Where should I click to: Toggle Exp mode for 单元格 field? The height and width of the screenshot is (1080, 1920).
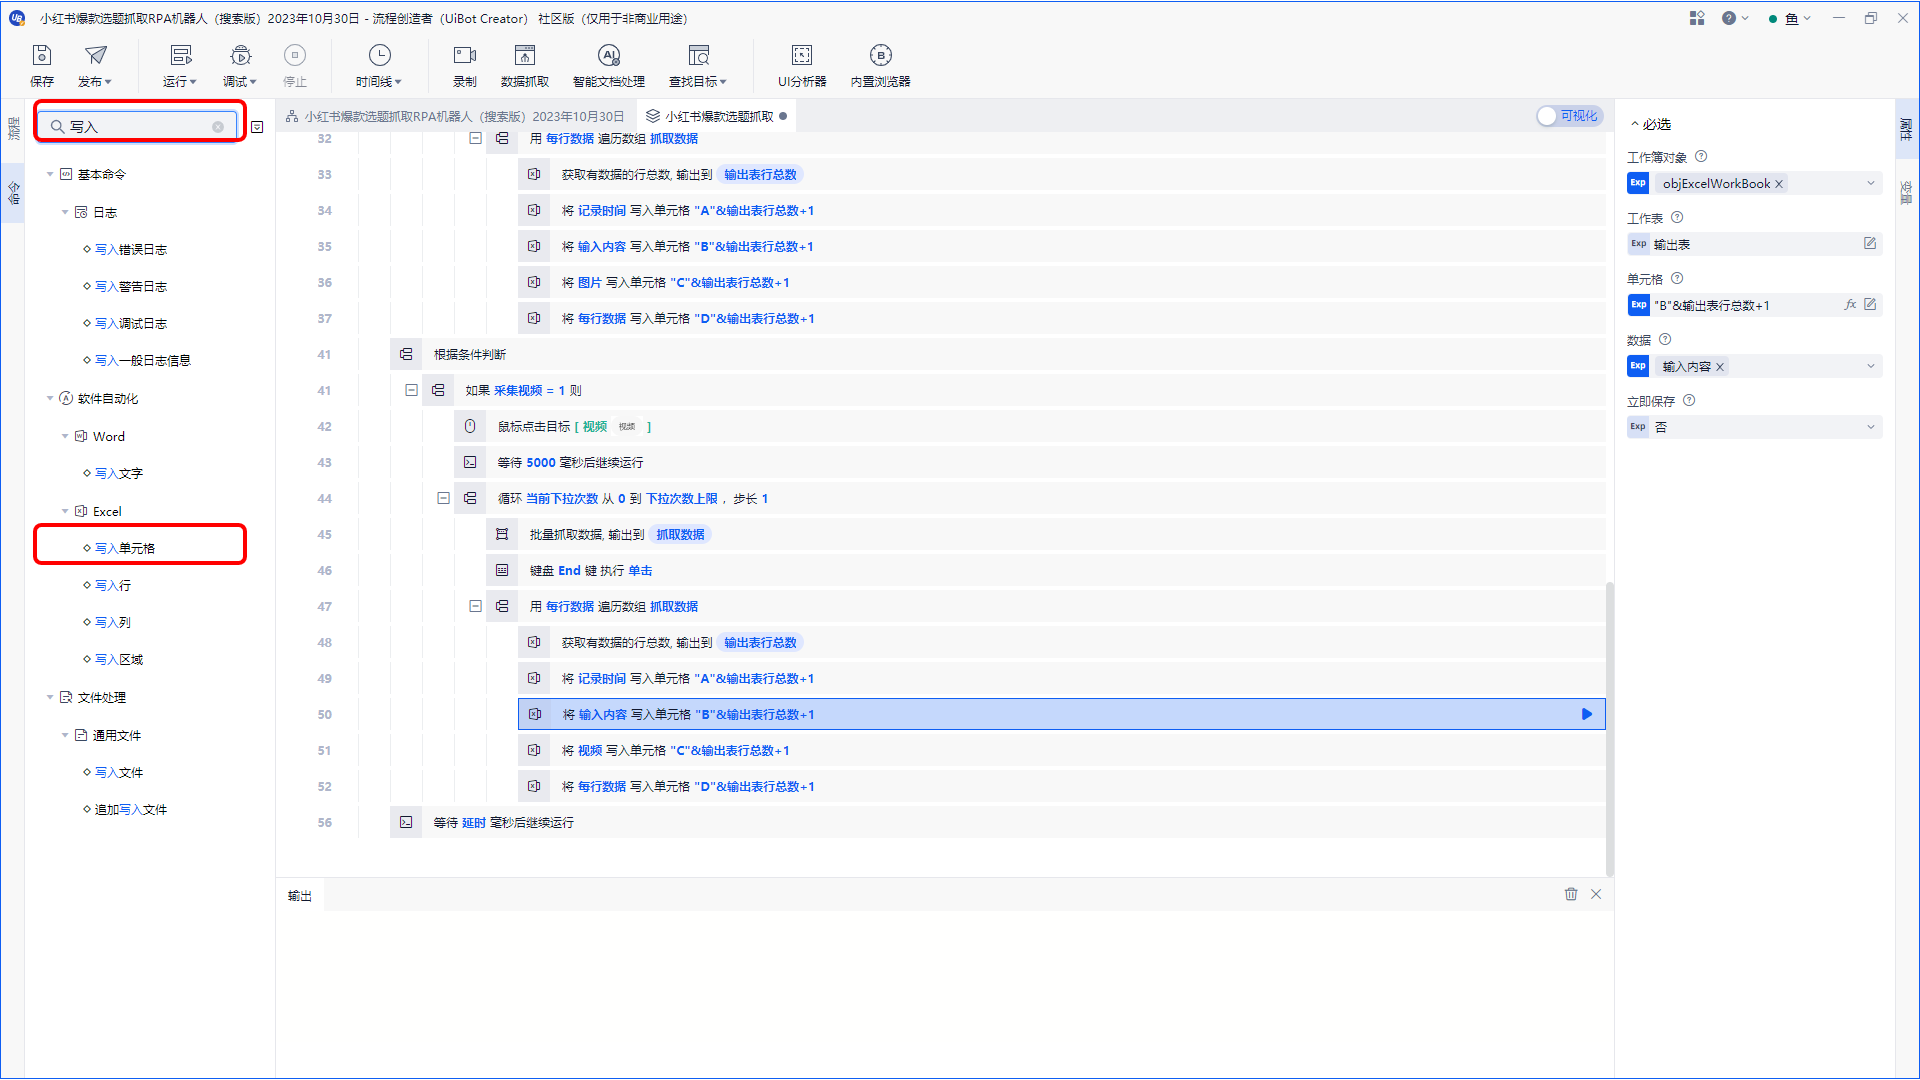click(x=1638, y=305)
